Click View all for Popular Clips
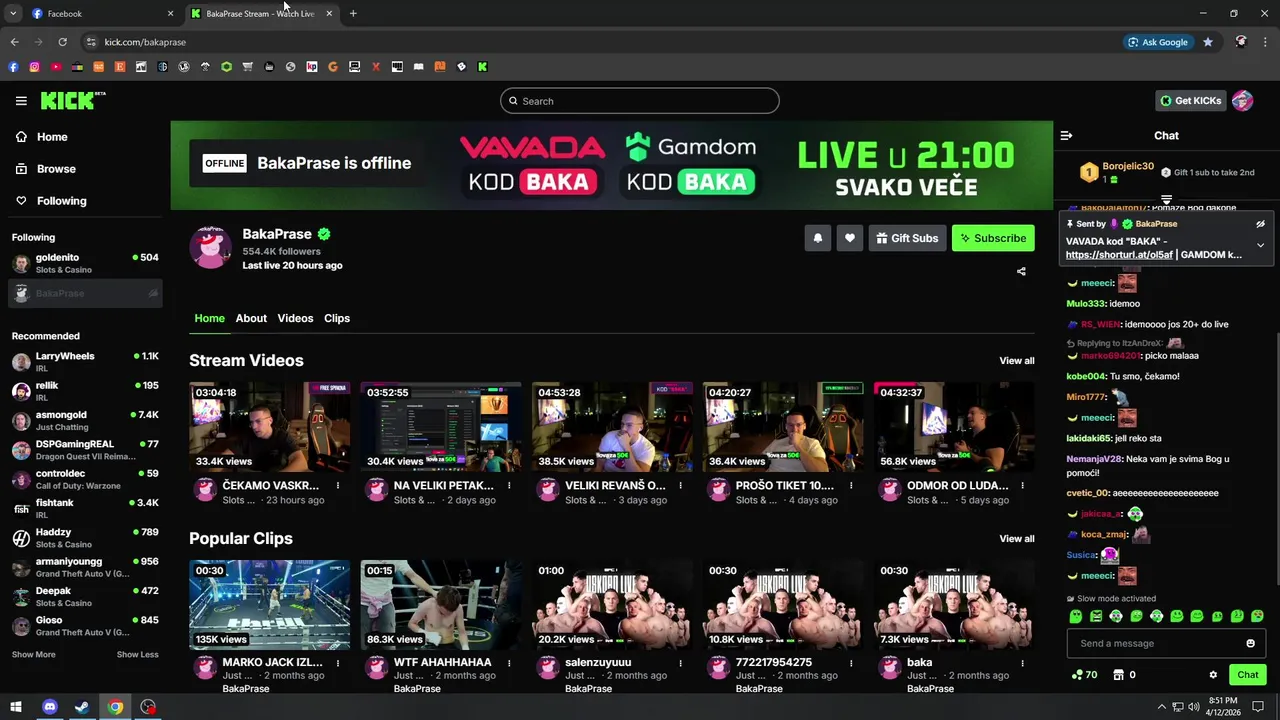This screenshot has height=720, width=1280. pyautogui.click(x=1017, y=539)
